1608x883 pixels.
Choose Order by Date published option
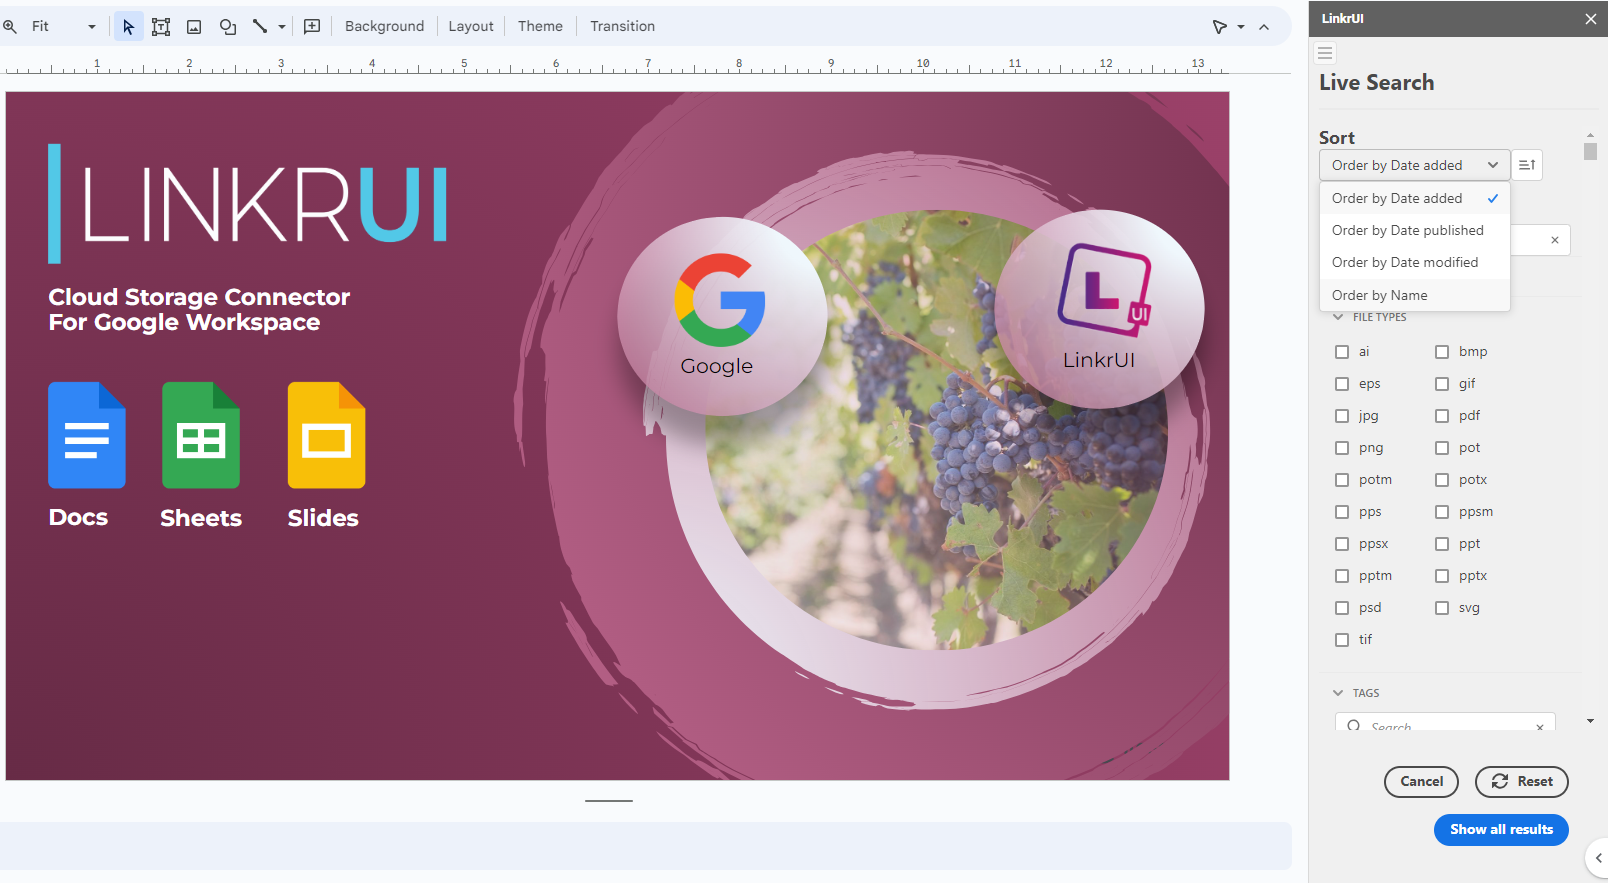[x=1414, y=230]
